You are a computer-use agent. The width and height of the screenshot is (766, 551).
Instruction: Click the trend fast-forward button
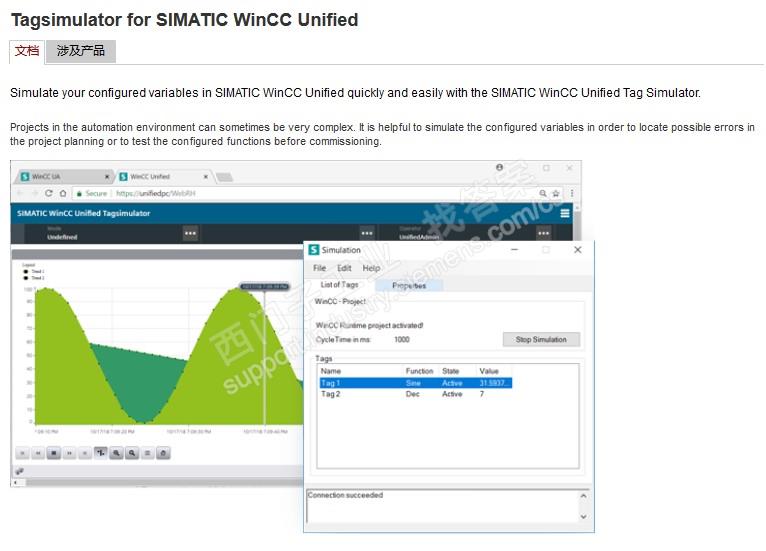69,453
